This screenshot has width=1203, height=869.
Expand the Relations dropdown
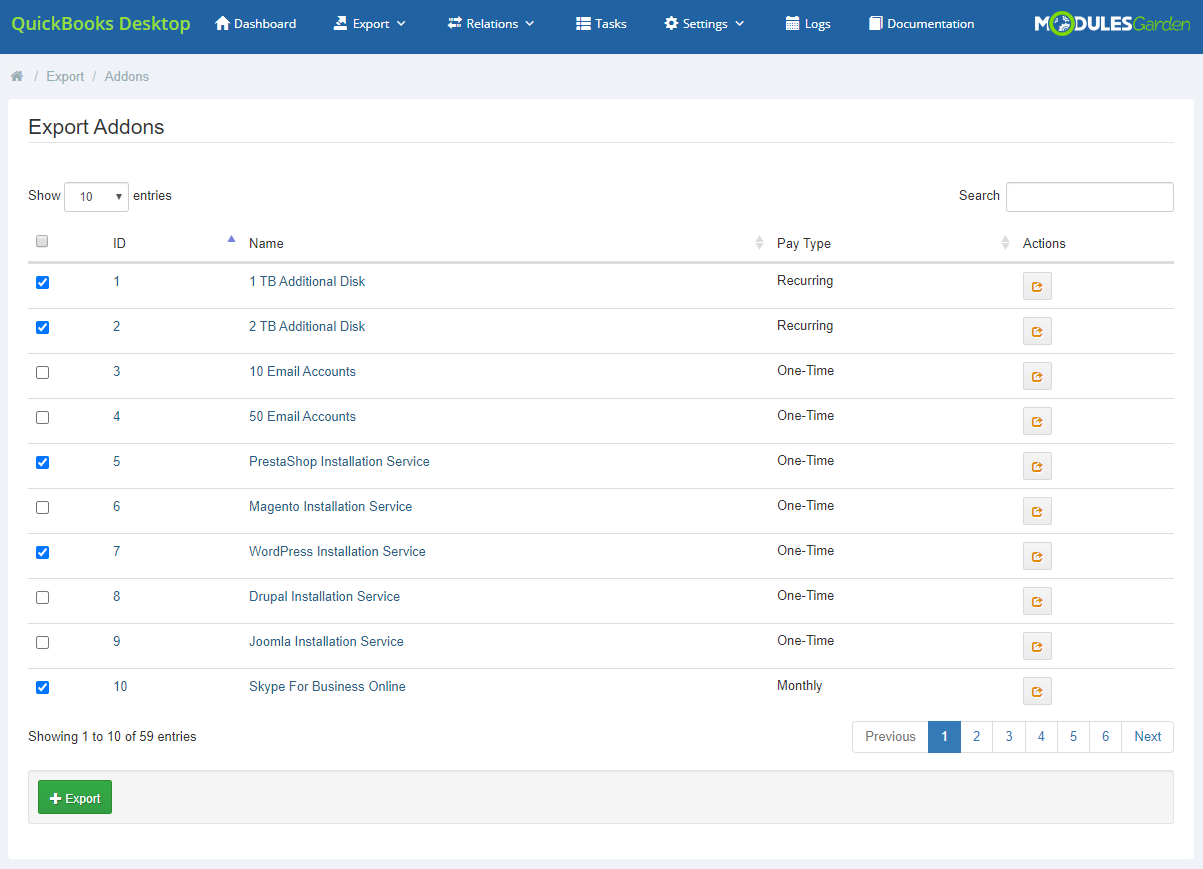point(490,23)
